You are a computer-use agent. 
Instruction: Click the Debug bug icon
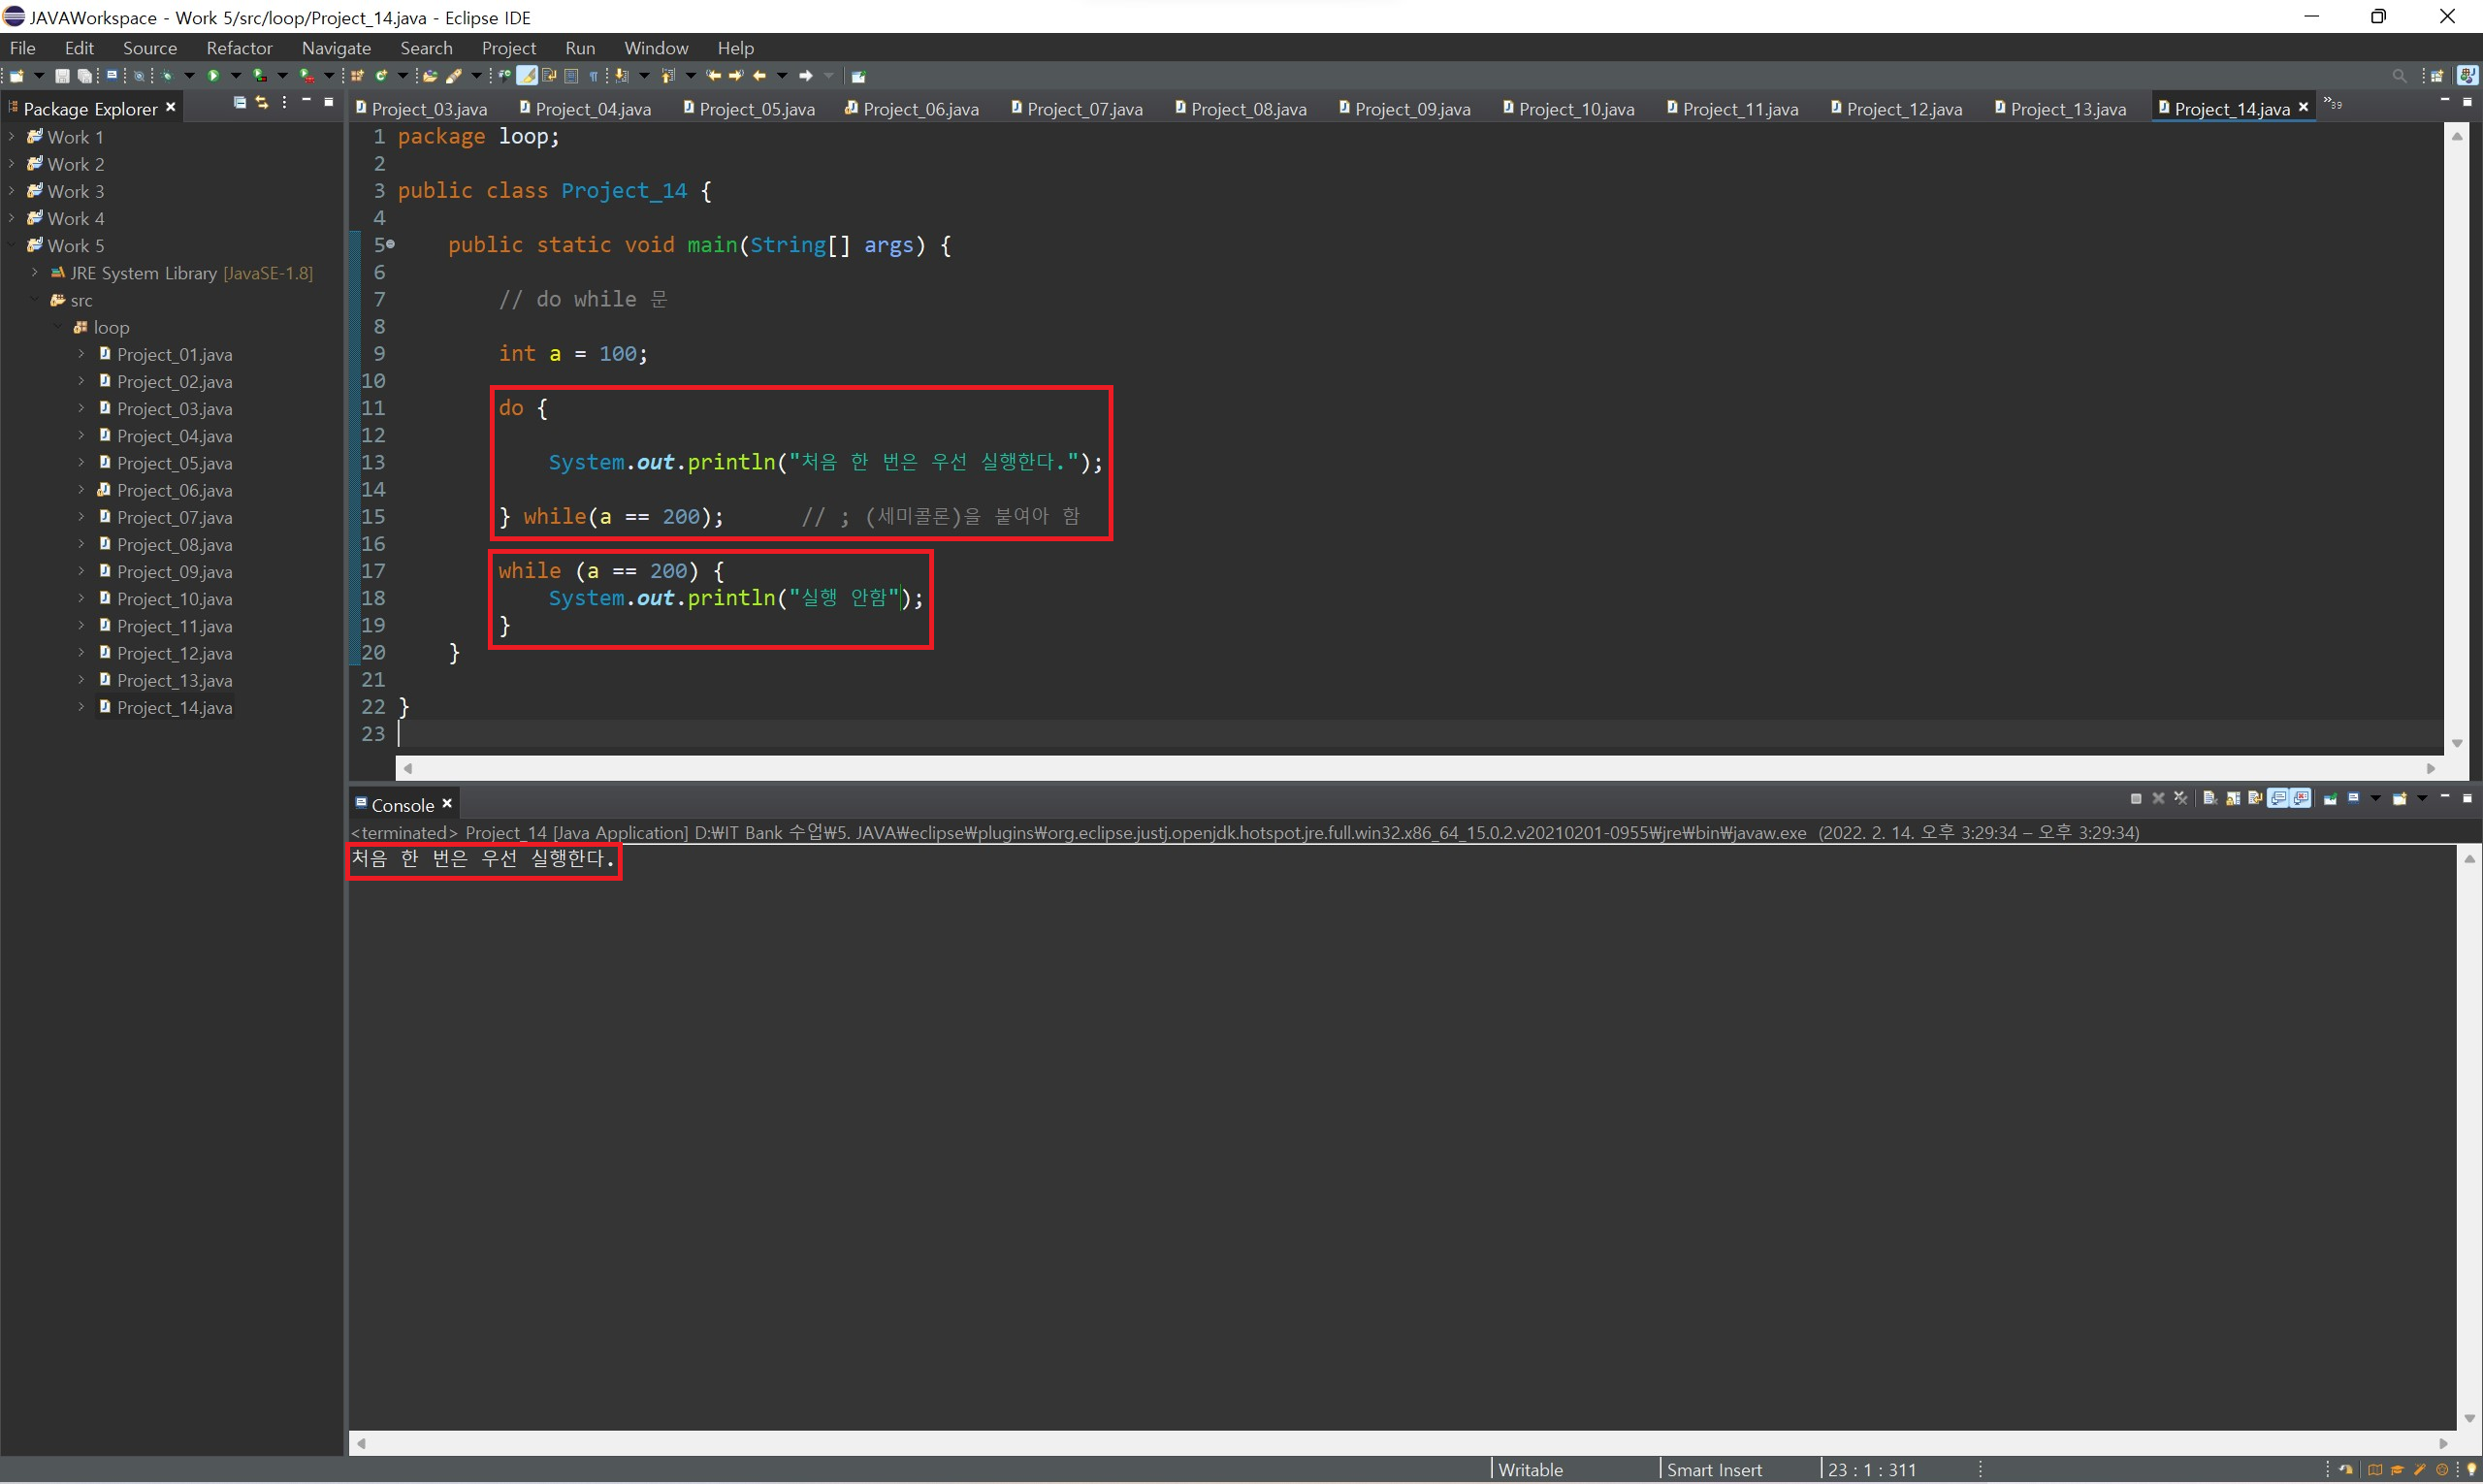[x=167, y=76]
